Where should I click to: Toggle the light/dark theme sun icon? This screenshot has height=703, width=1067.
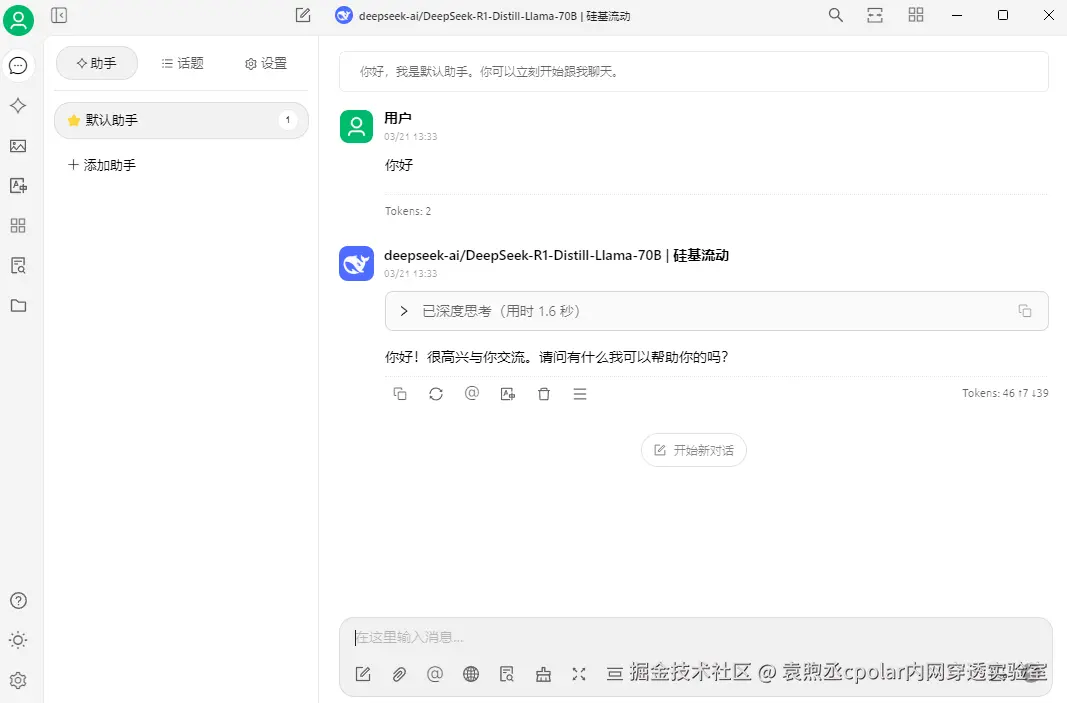tap(18, 640)
